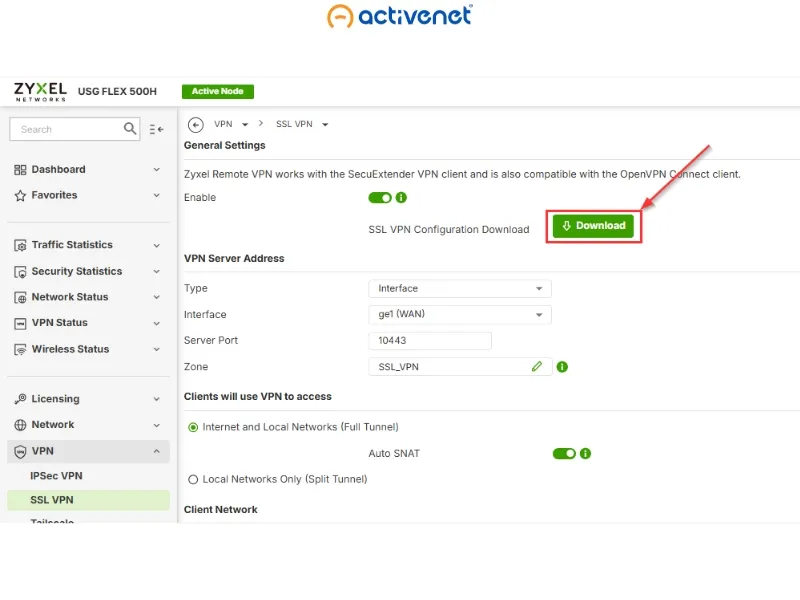Click the Server Port field 10443
Screen dimensions: 800x600
click(430, 341)
